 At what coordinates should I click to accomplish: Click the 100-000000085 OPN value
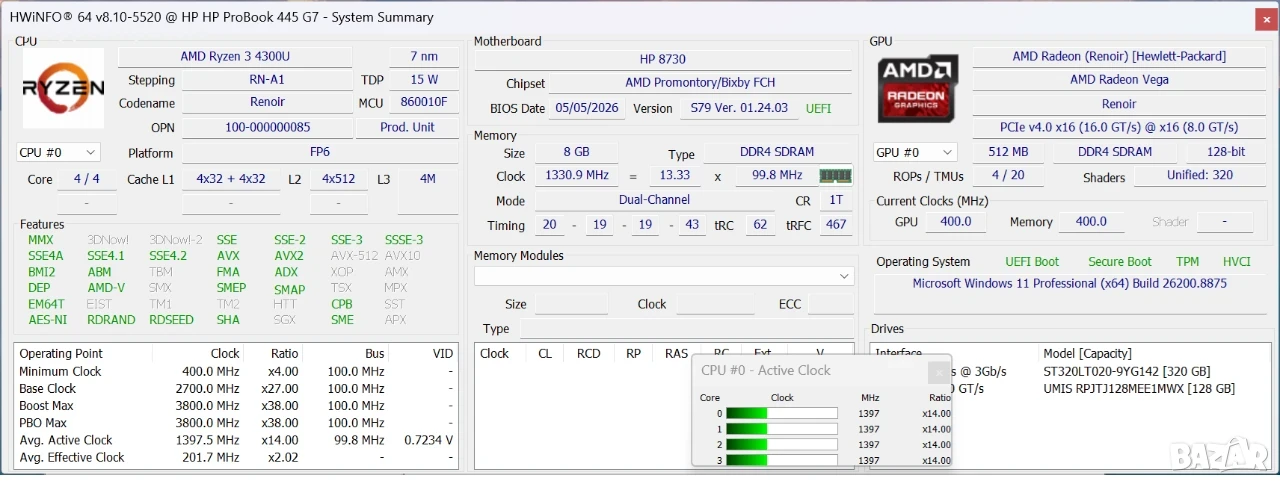(267, 127)
